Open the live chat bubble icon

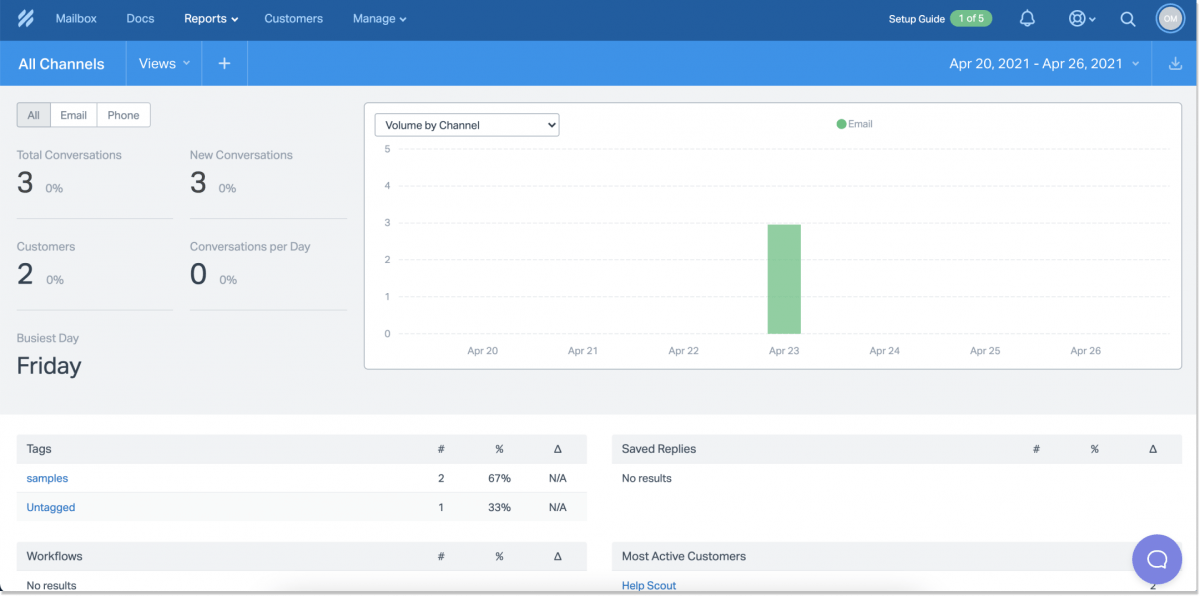[1156, 559]
